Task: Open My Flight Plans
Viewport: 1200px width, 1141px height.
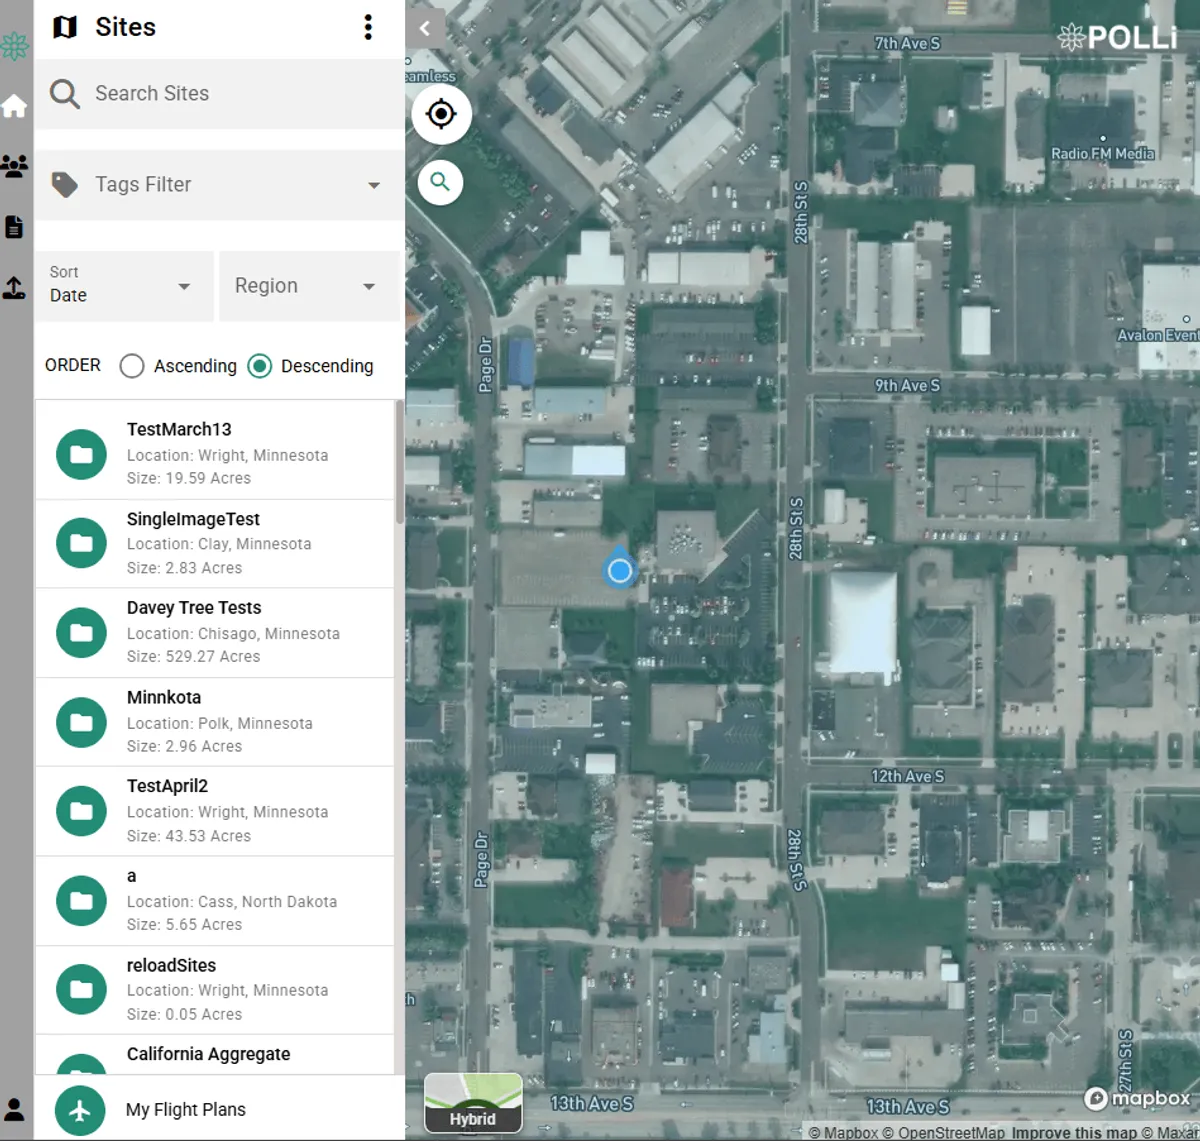Action: click(186, 1109)
